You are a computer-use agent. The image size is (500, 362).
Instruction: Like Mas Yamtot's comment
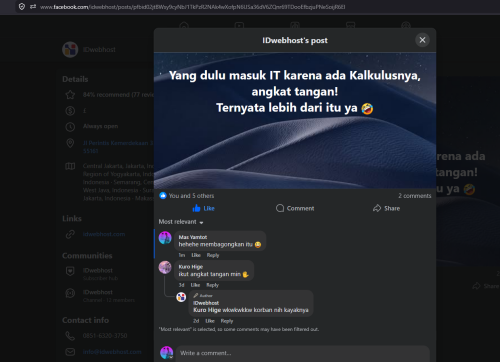196,255
